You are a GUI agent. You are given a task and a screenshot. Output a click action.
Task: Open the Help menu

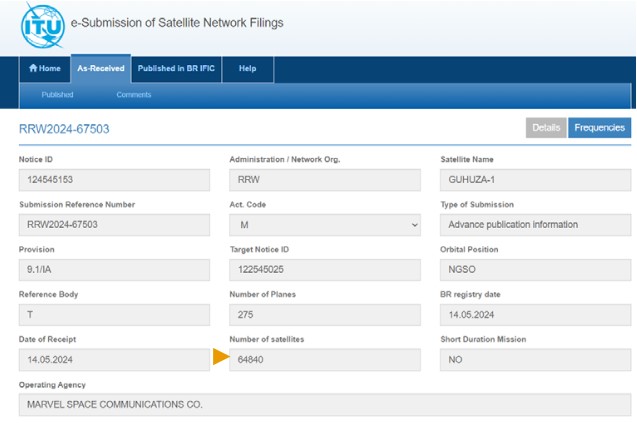click(x=247, y=69)
